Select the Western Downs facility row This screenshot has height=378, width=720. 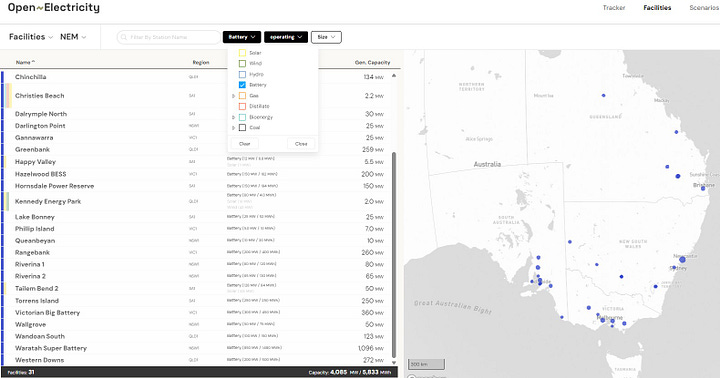click(x=197, y=360)
